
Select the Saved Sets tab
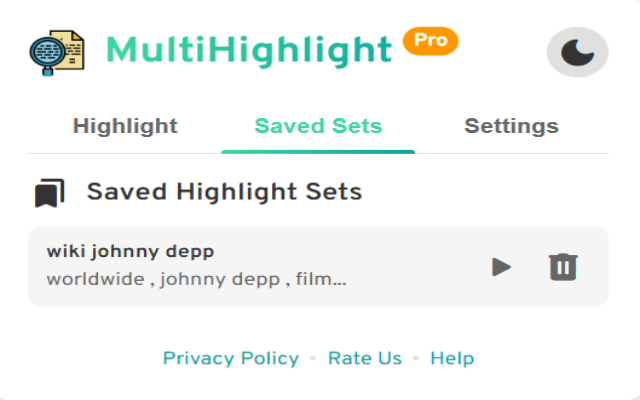point(318,127)
